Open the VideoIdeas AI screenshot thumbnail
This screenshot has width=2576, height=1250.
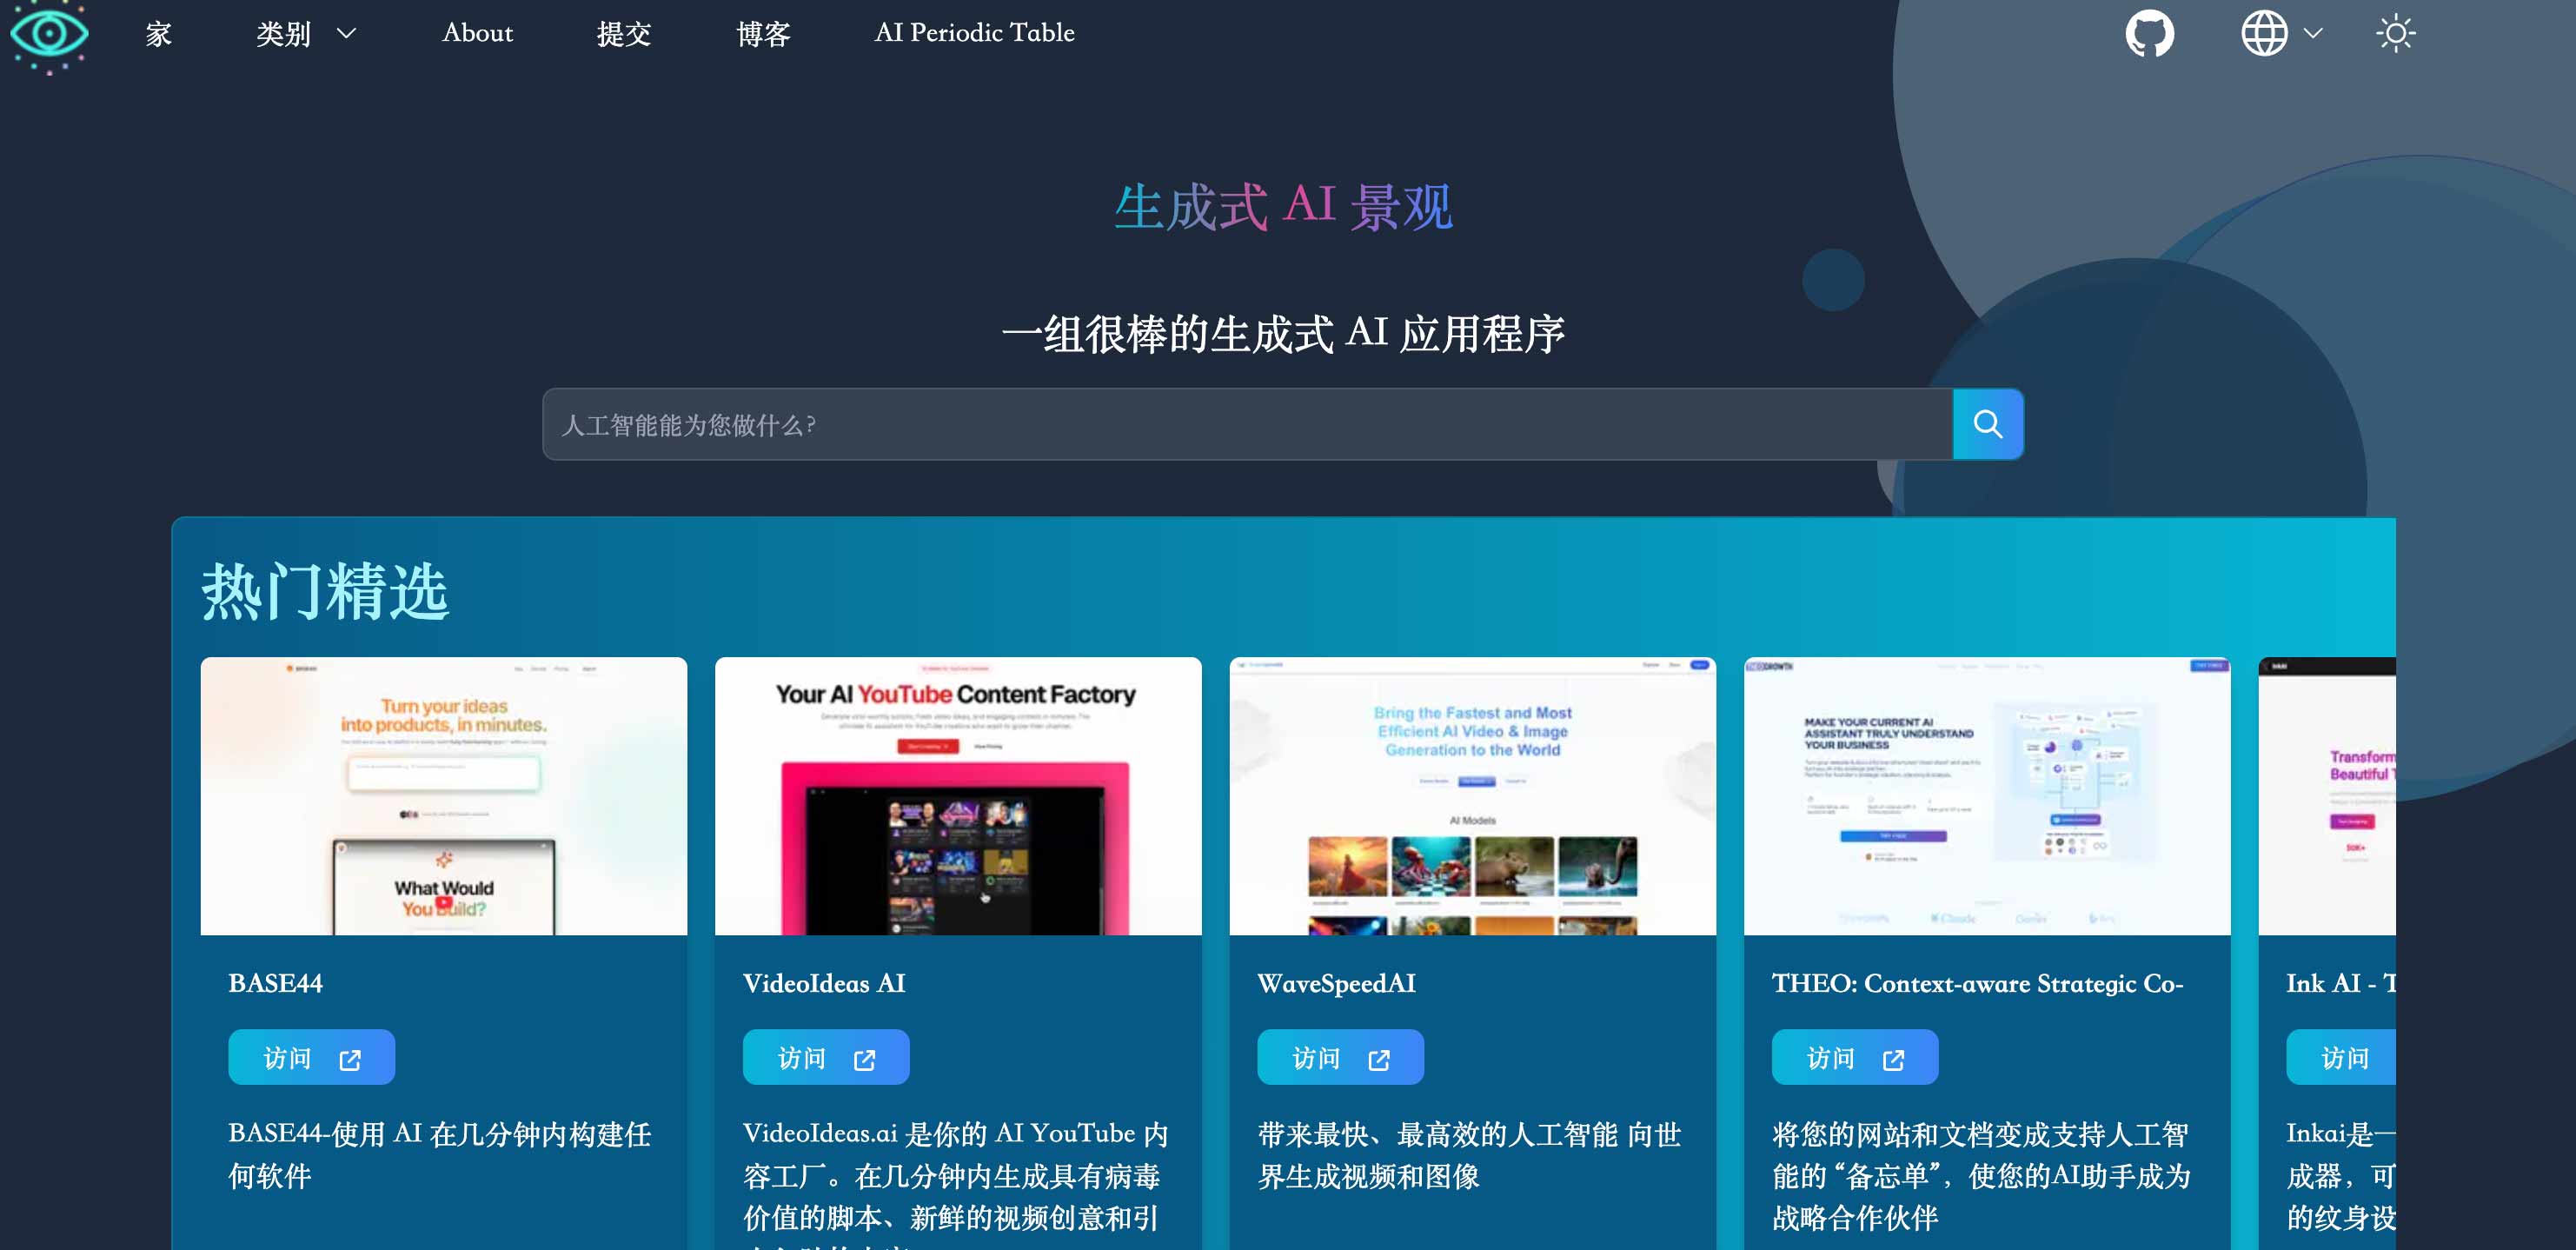point(958,796)
